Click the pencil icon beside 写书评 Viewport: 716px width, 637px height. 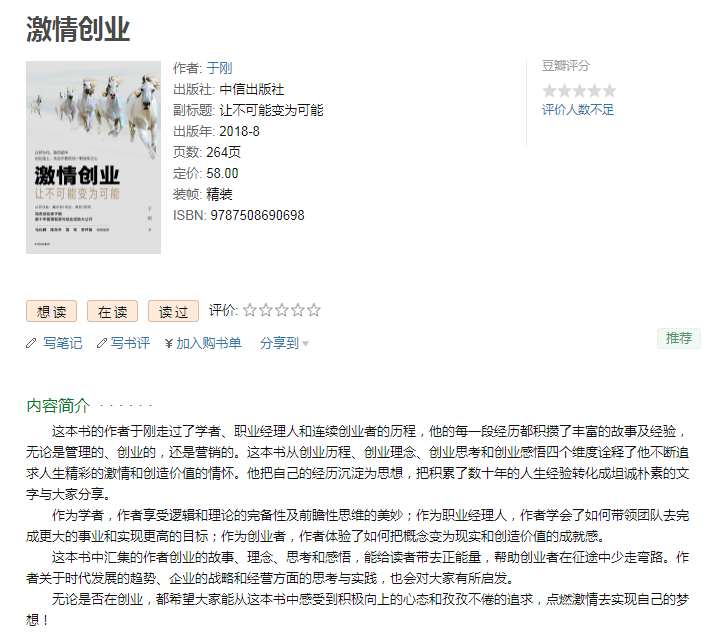(102, 343)
